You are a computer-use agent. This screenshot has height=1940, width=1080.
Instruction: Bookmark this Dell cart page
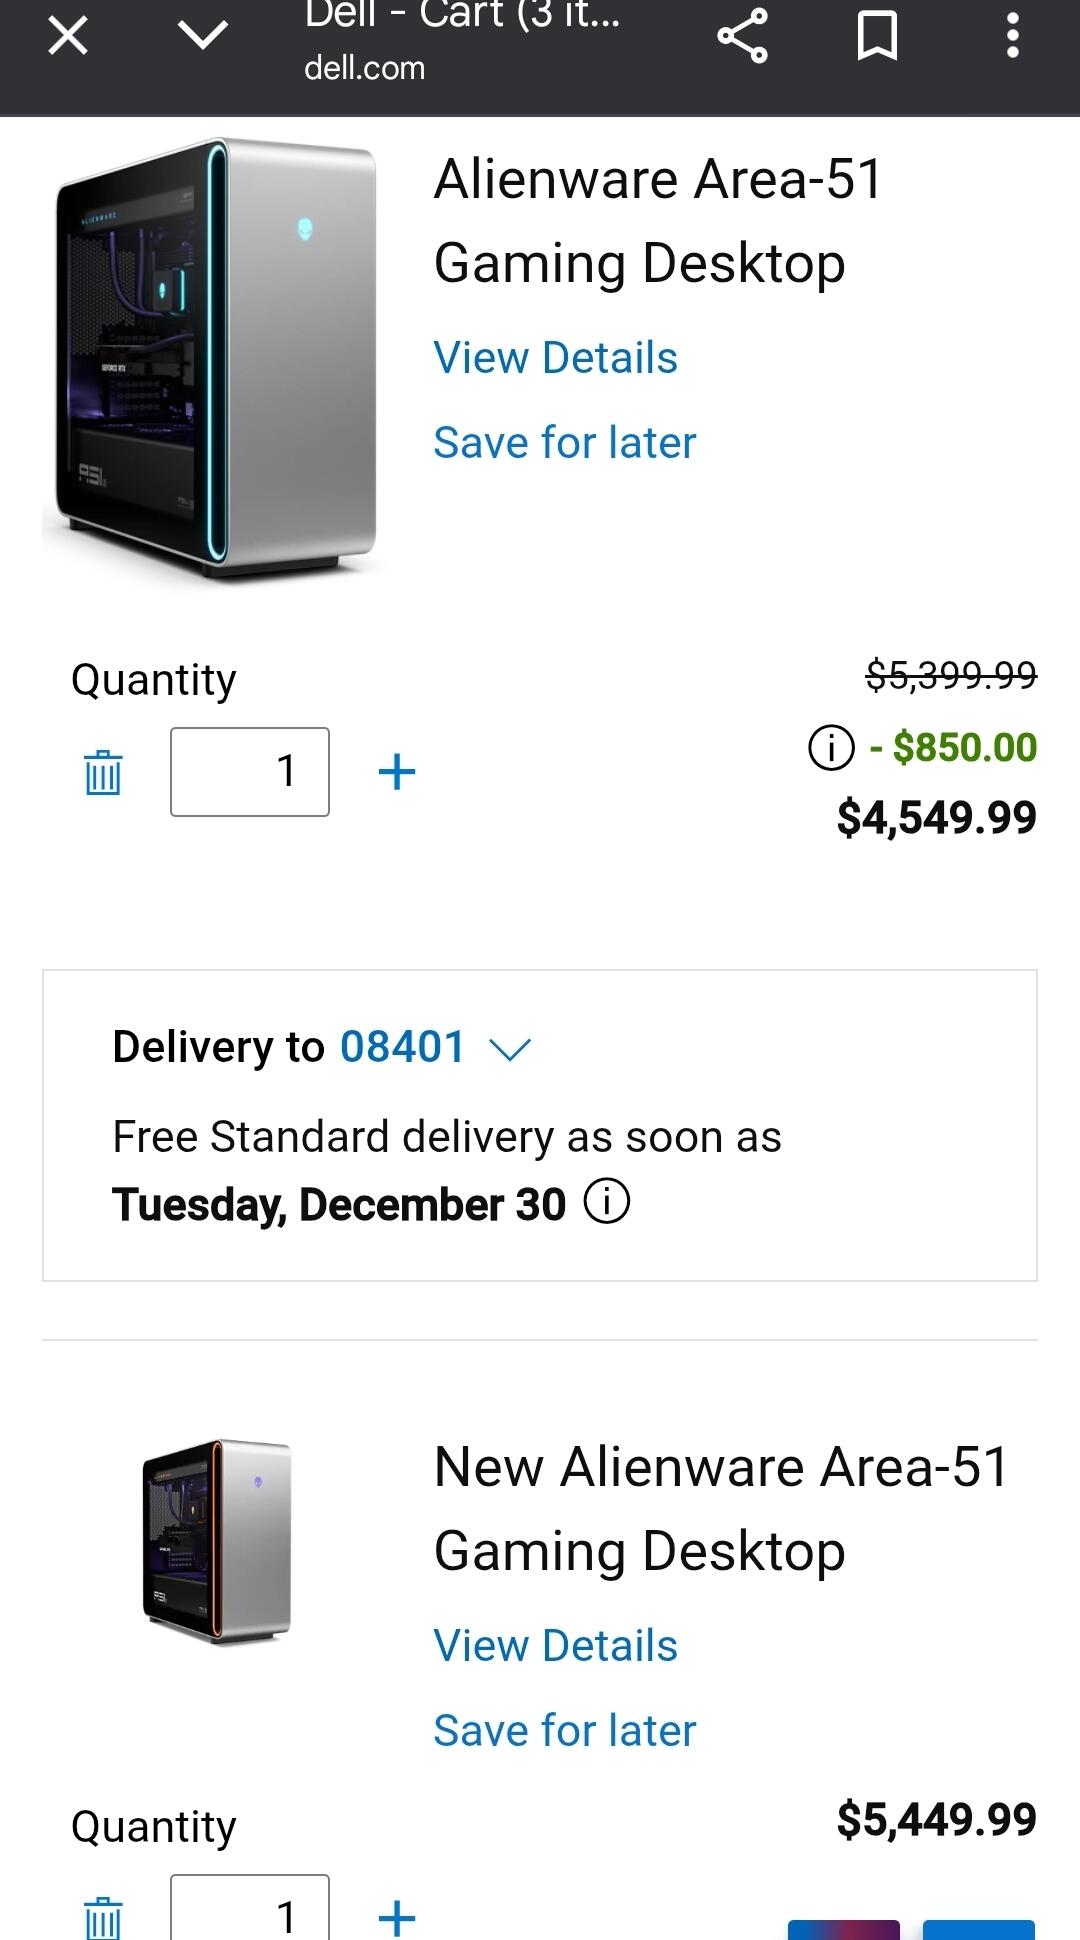[877, 37]
